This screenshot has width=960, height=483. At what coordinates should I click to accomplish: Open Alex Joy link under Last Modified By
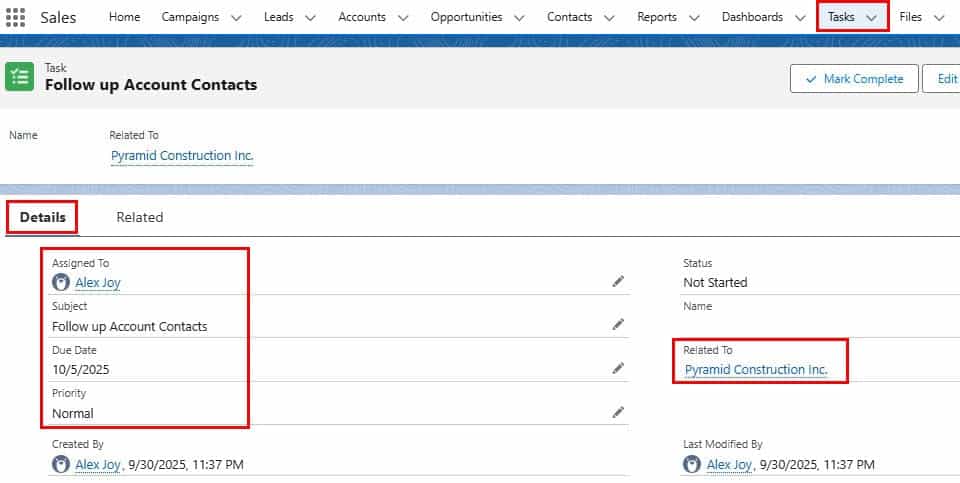click(729, 465)
